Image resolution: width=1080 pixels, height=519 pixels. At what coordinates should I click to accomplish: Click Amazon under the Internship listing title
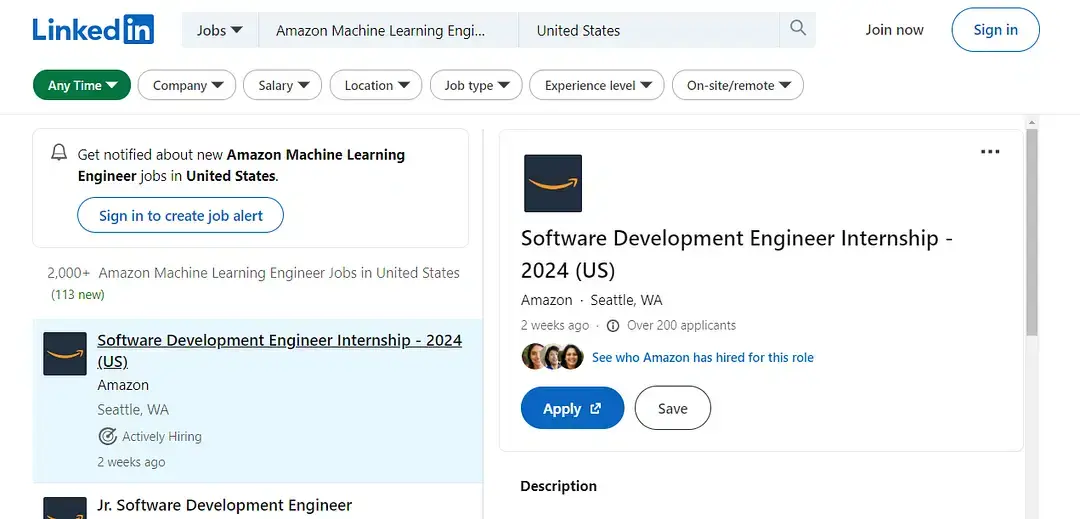click(x=123, y=385)
